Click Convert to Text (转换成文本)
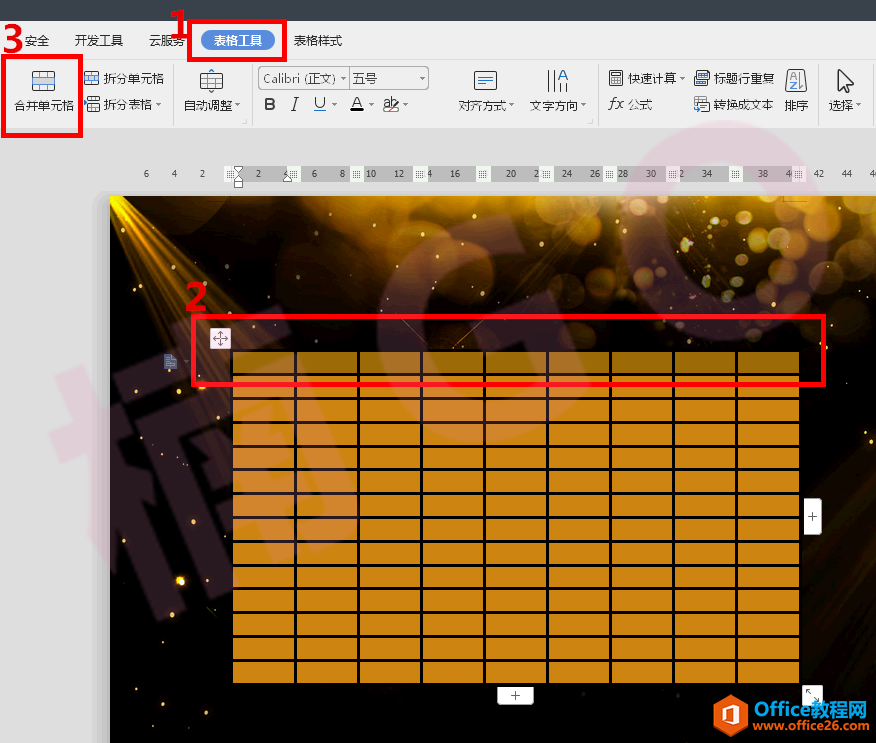876x743 pixels. tap(734, 104)
